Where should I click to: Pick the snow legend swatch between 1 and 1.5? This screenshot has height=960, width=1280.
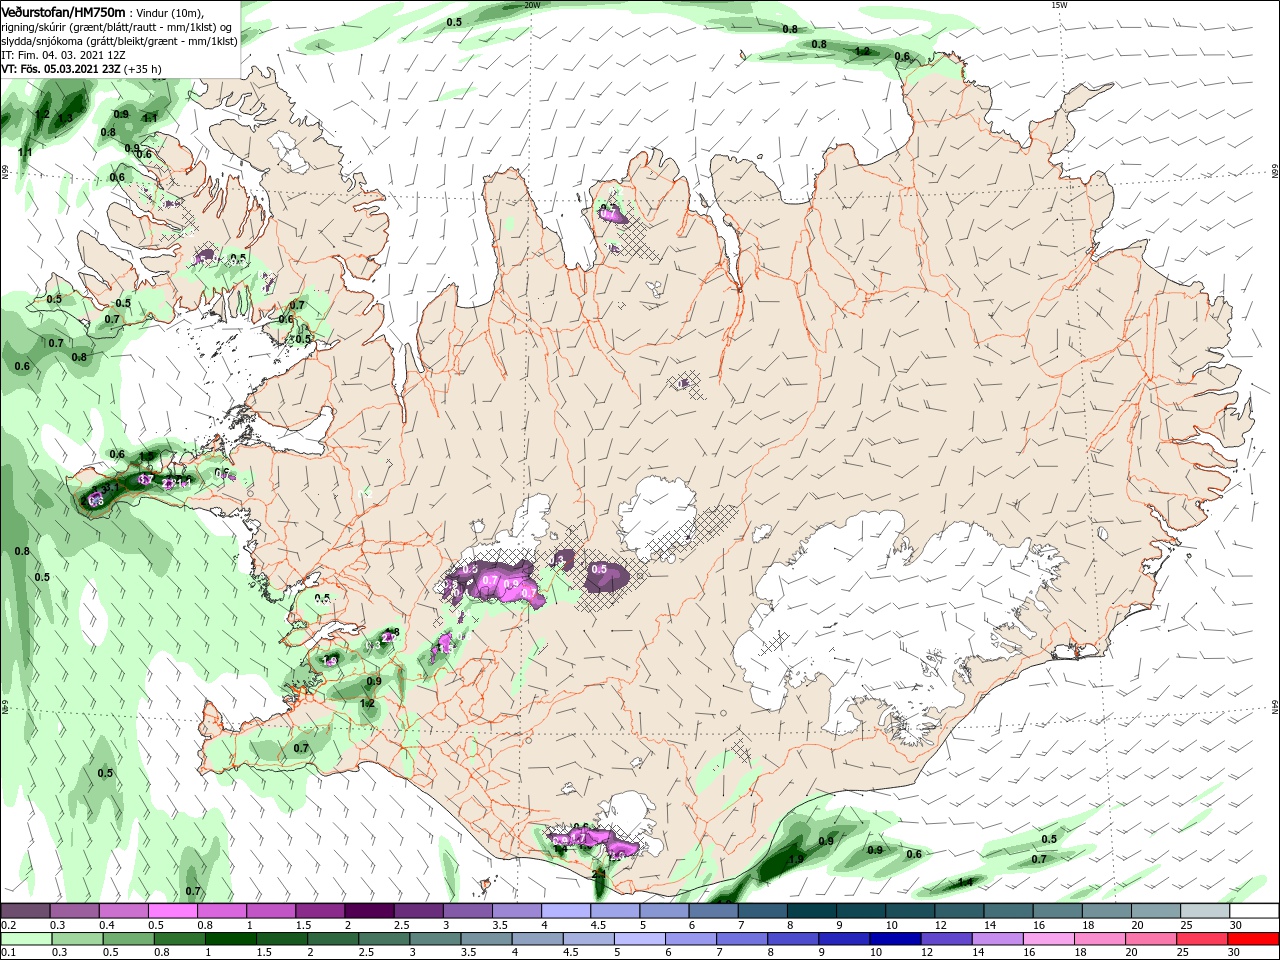pos(271,911)
